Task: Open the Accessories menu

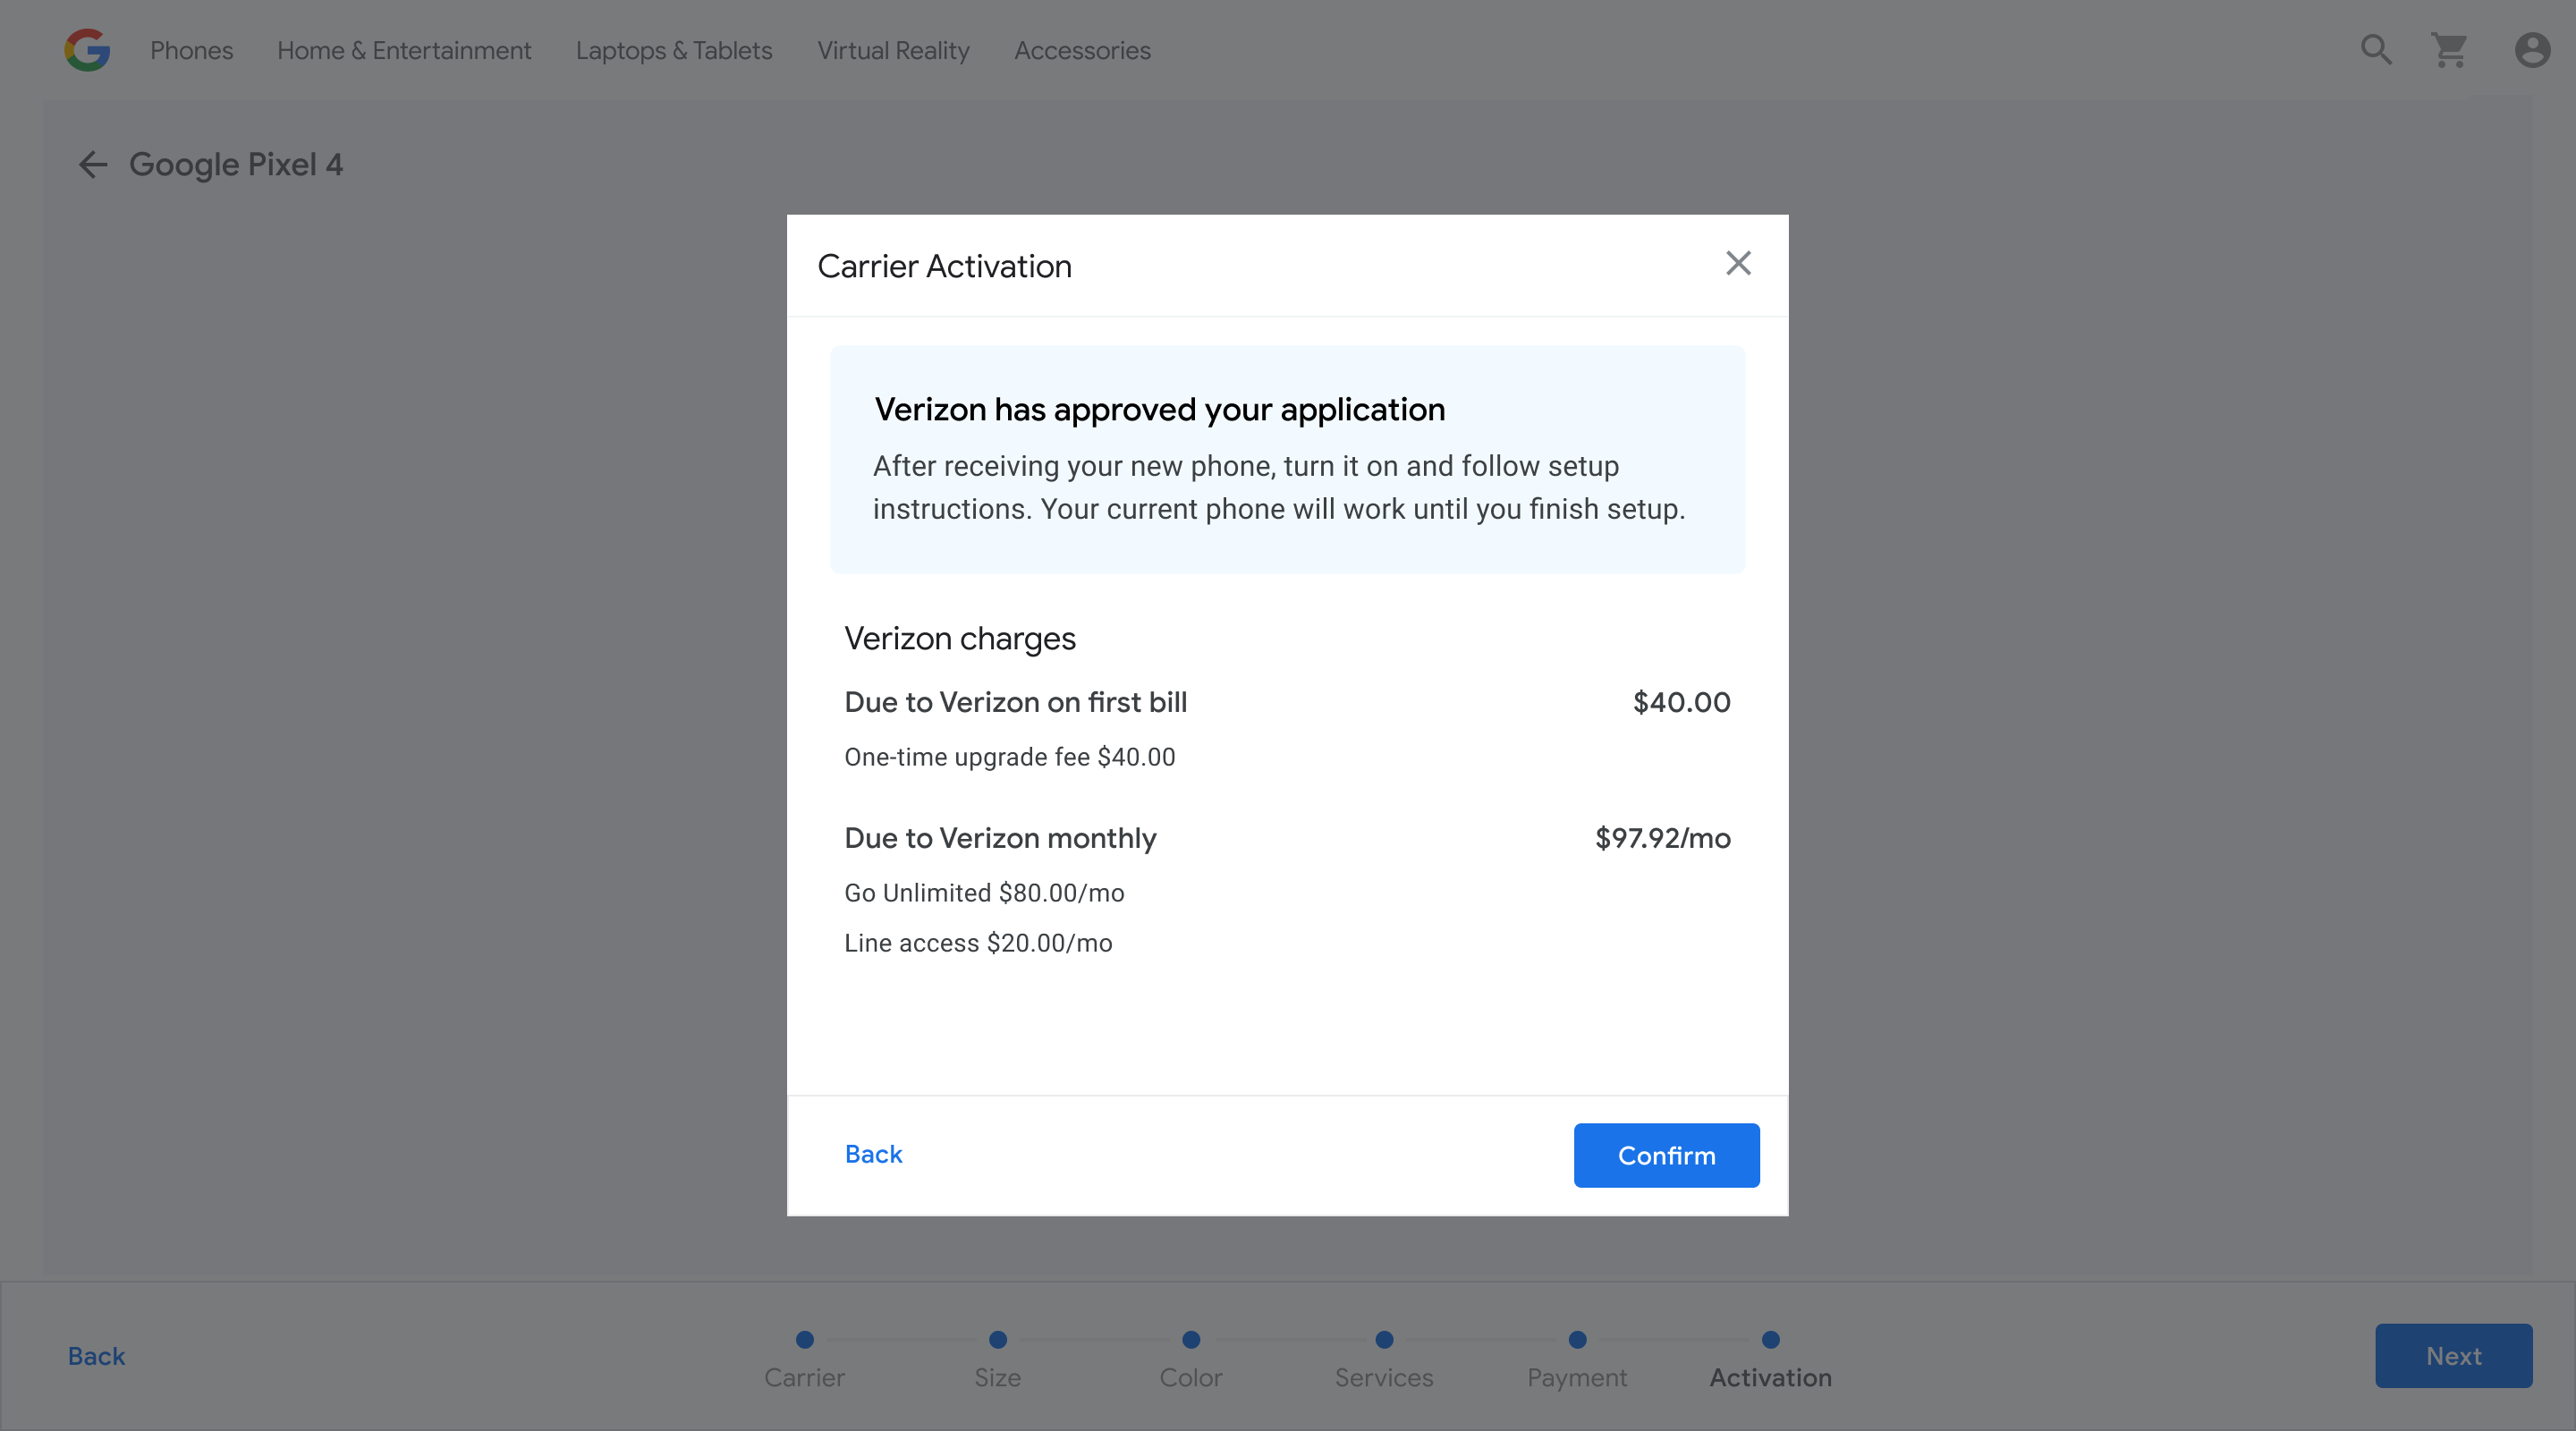Action: click(1082, 50)
